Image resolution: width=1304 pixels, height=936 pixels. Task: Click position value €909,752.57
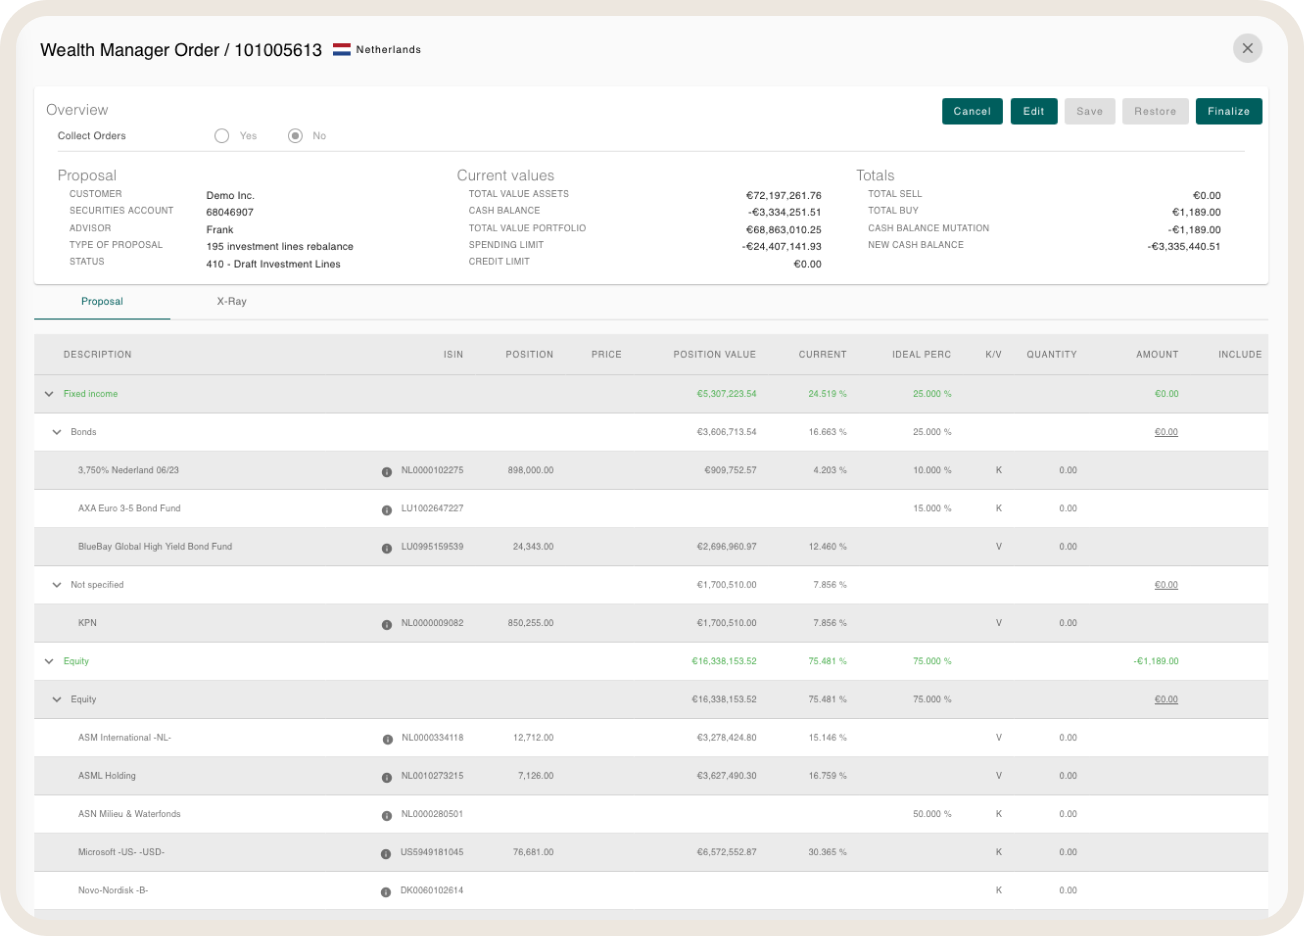click(730, 470)
